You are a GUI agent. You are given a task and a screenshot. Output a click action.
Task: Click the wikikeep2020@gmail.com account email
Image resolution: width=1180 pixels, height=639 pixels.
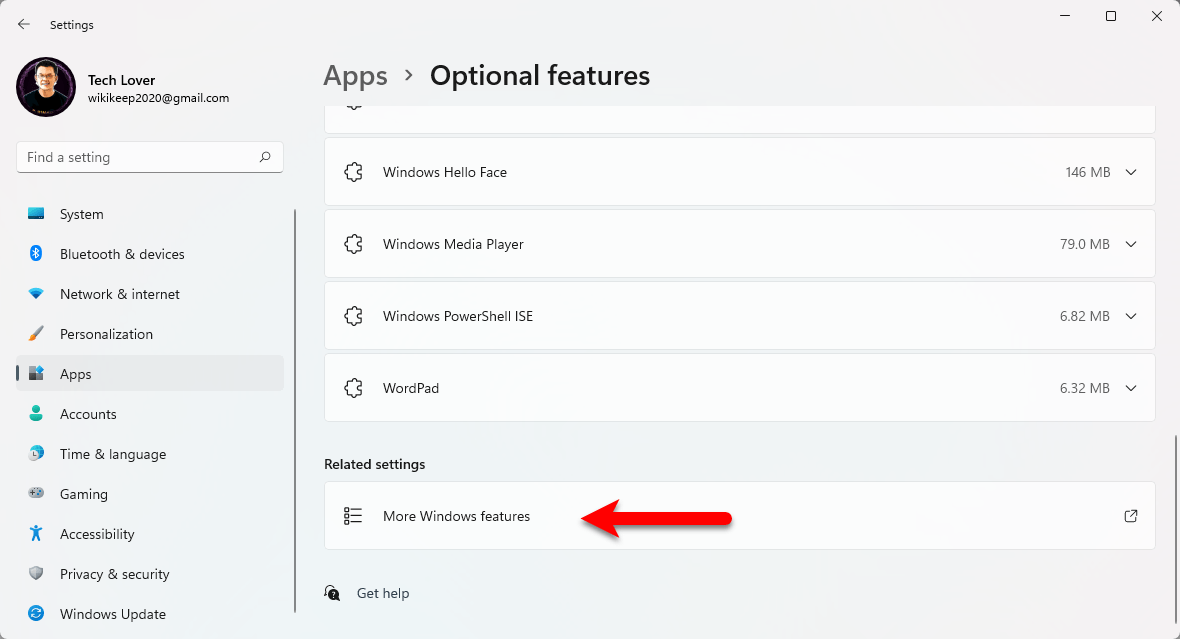tap(158, 98)
